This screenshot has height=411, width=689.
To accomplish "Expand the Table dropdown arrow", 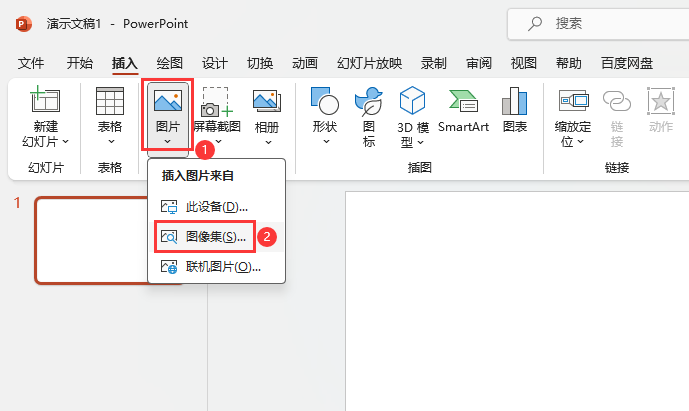I will [111, 142].
